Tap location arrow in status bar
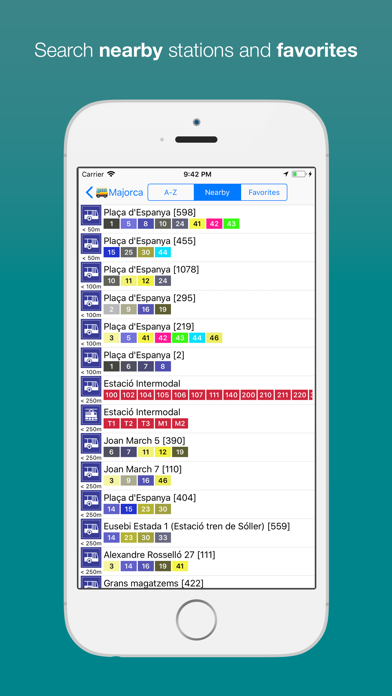Image resolution: width=392 pixels, height=696 pixels. (286, 174)
